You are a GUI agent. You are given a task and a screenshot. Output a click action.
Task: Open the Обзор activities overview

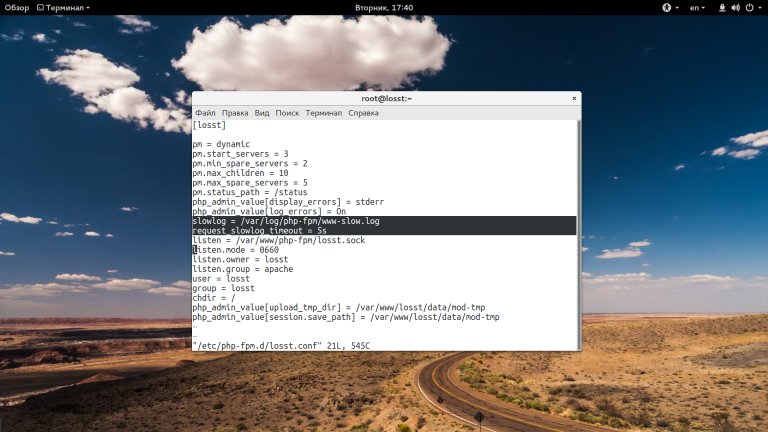(x=17, y=7)
